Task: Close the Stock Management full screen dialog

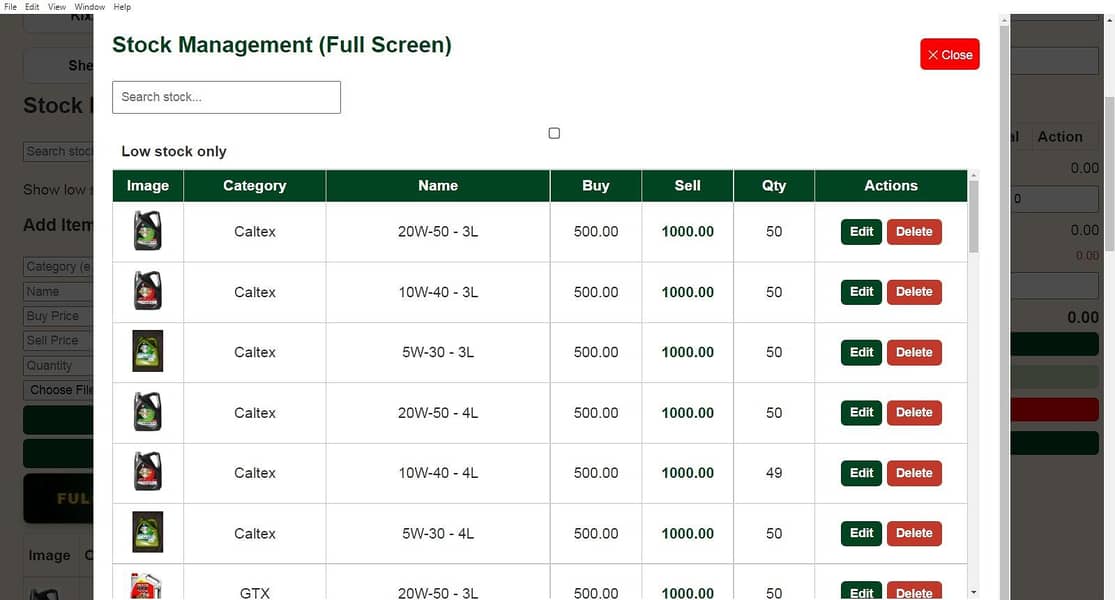Action: [949, 55]
